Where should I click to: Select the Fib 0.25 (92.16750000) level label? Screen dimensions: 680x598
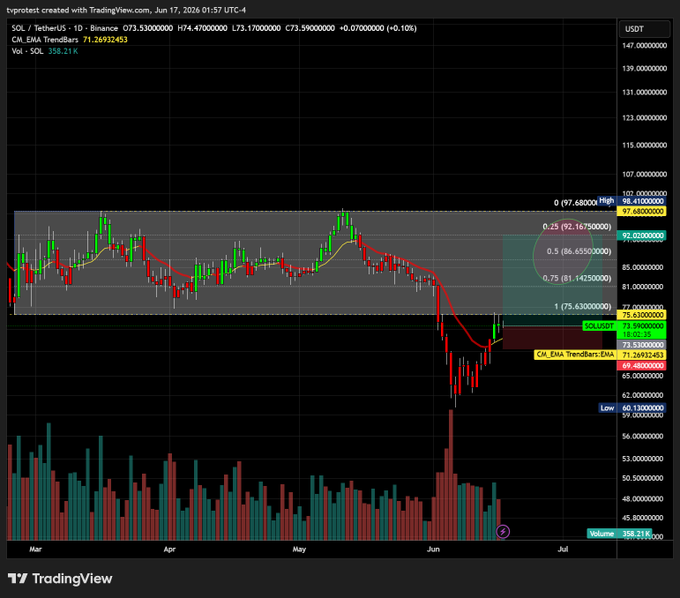click(577, 227)
